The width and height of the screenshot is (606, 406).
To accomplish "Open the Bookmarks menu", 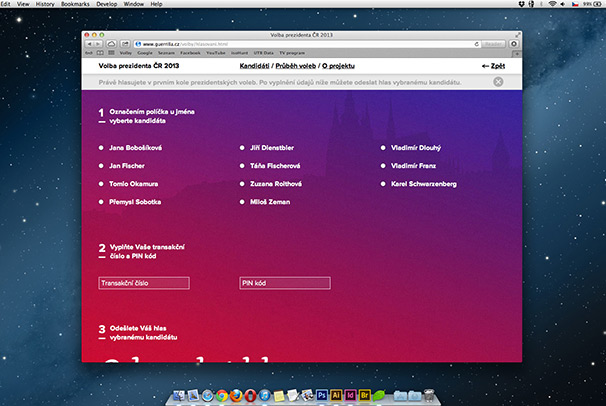I will pyautogui.click(x=74, y=5).
